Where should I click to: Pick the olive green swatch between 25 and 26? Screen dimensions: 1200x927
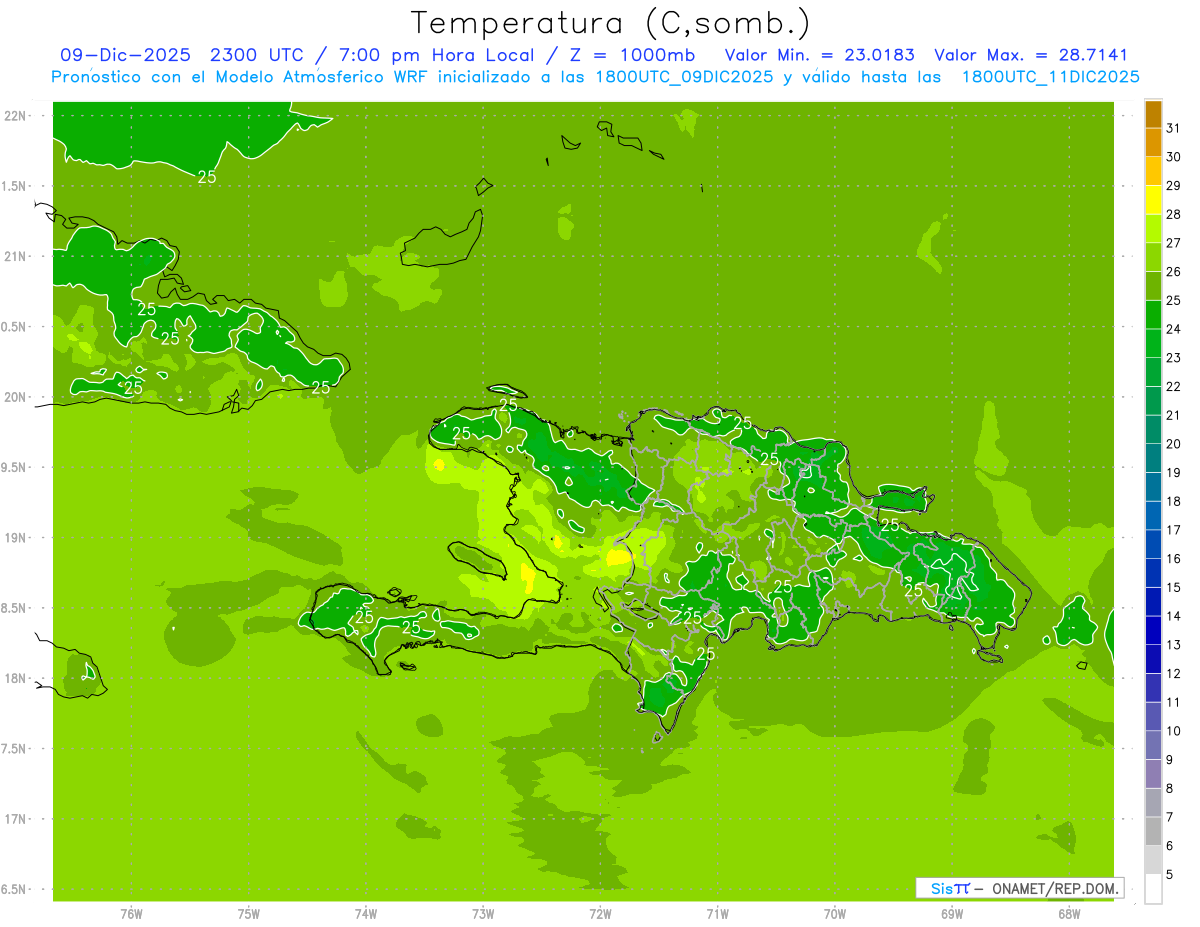[1153, 286]
